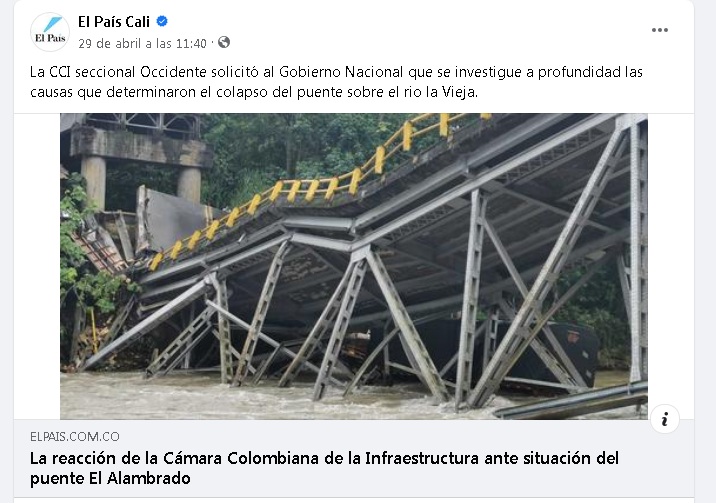Click the globe public-audience icon

[224, 42]
